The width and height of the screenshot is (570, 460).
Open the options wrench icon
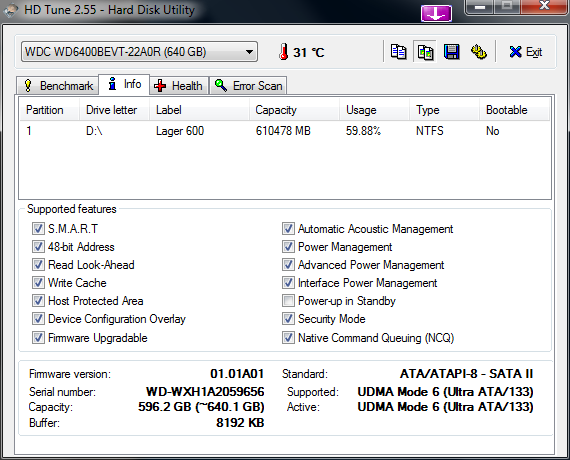pos(479,52)
